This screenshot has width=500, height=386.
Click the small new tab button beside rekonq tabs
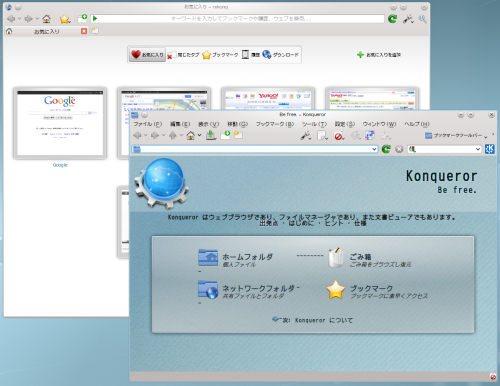(95, 31)
